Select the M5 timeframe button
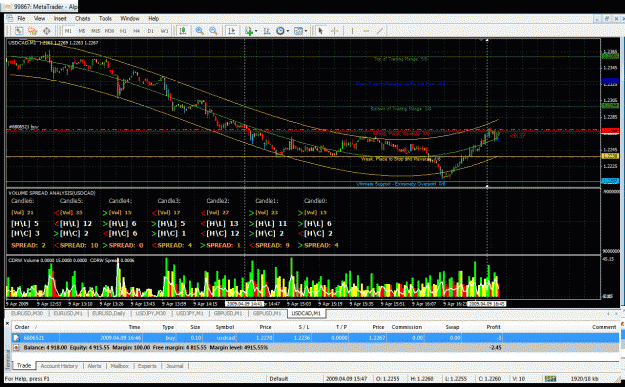This screenshot has height=387, width=625. [x=82, y=31]
